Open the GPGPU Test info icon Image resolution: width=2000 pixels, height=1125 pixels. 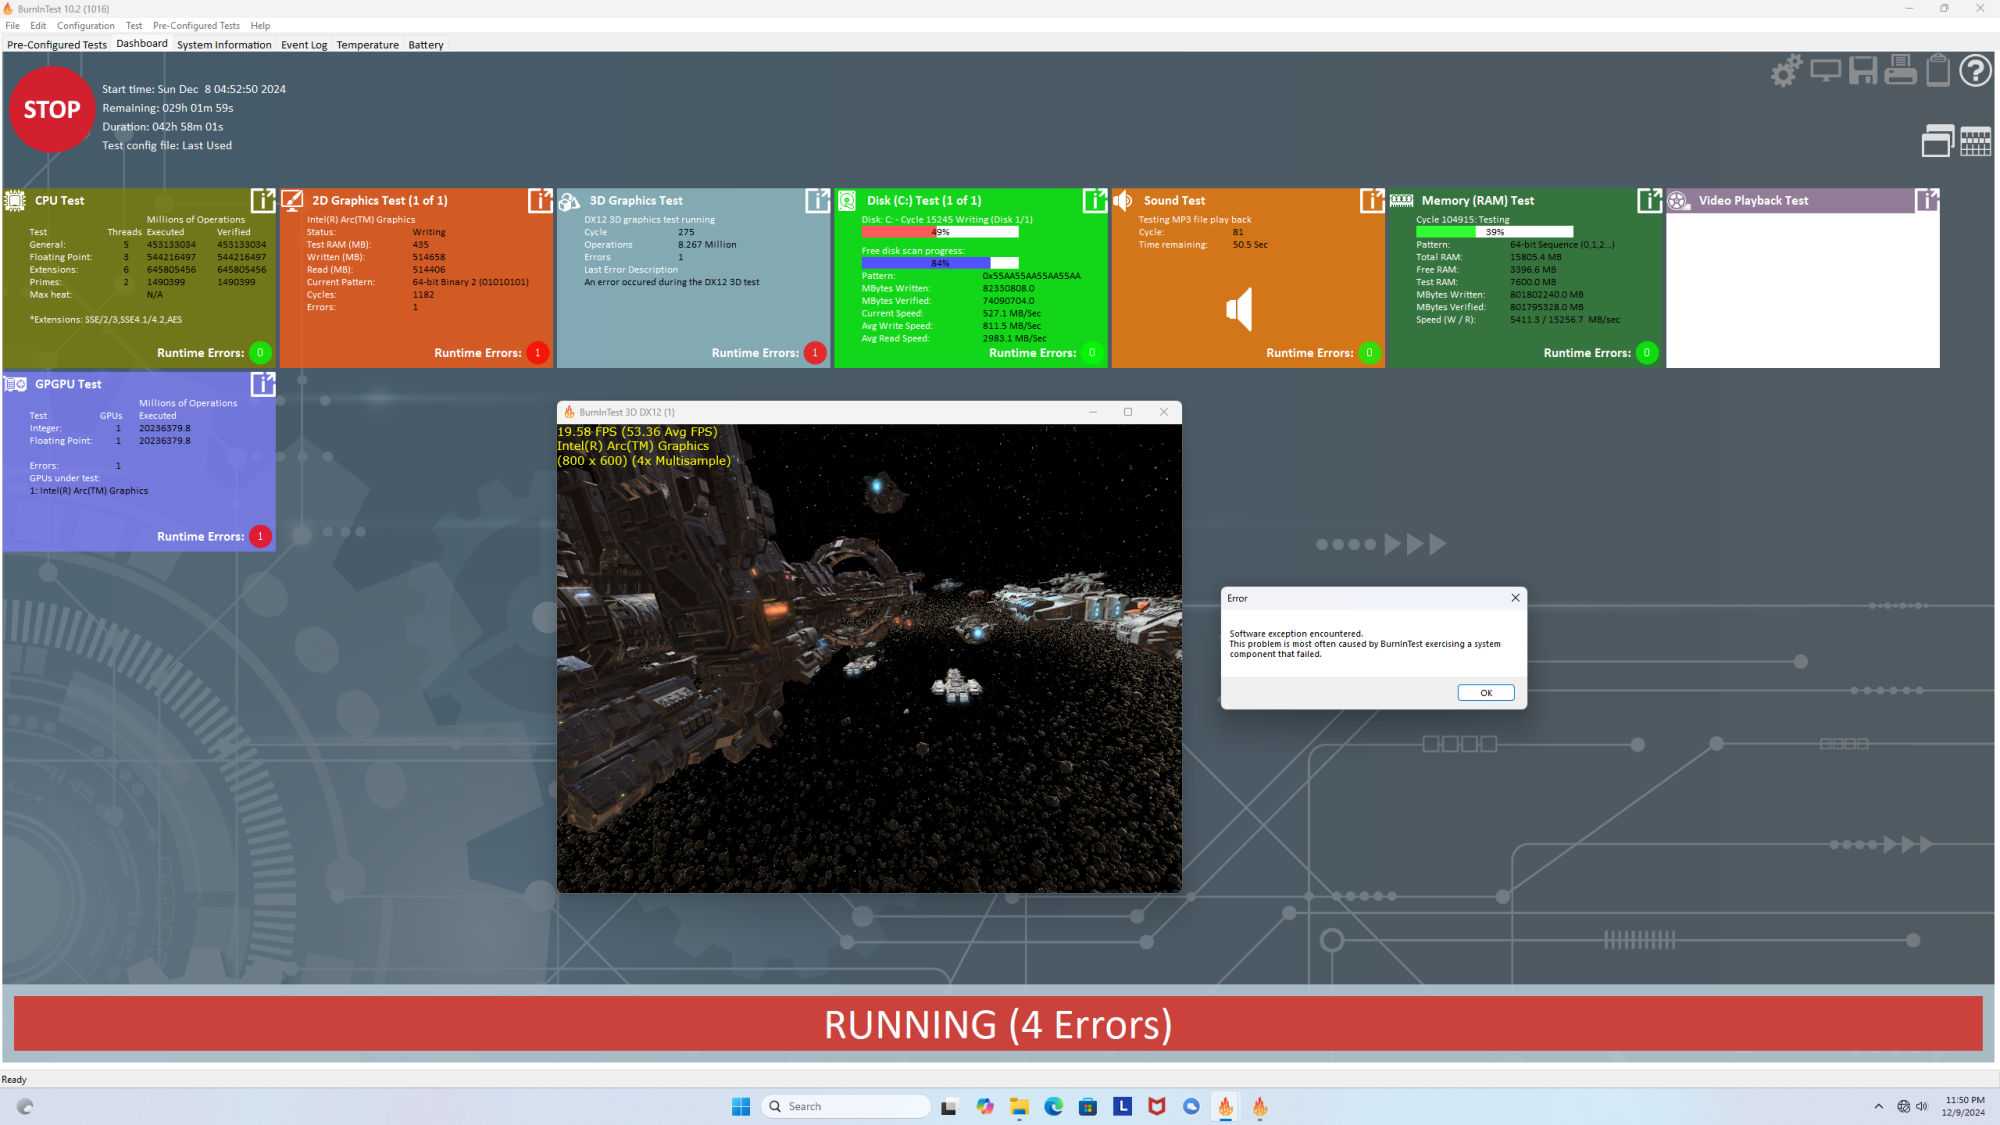pos(262,385)
